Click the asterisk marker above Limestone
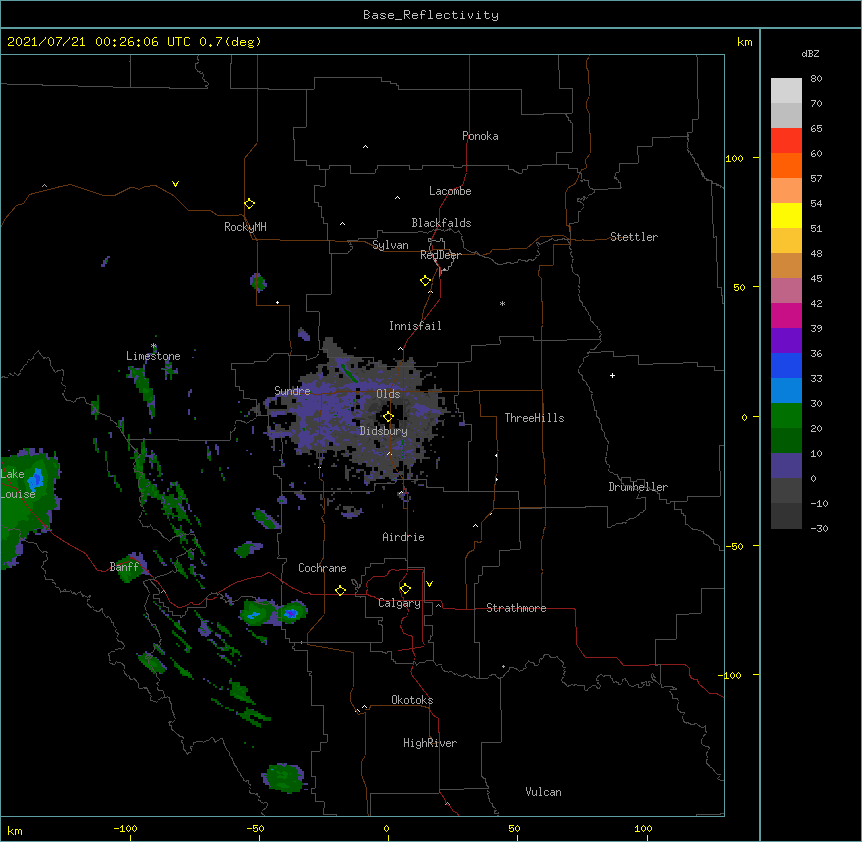 (154, 346)
